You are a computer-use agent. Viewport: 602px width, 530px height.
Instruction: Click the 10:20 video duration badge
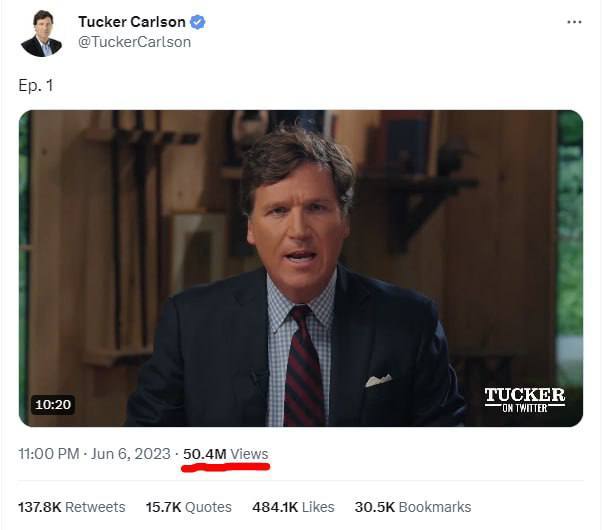pyautogui.click(x=53, y=404)
